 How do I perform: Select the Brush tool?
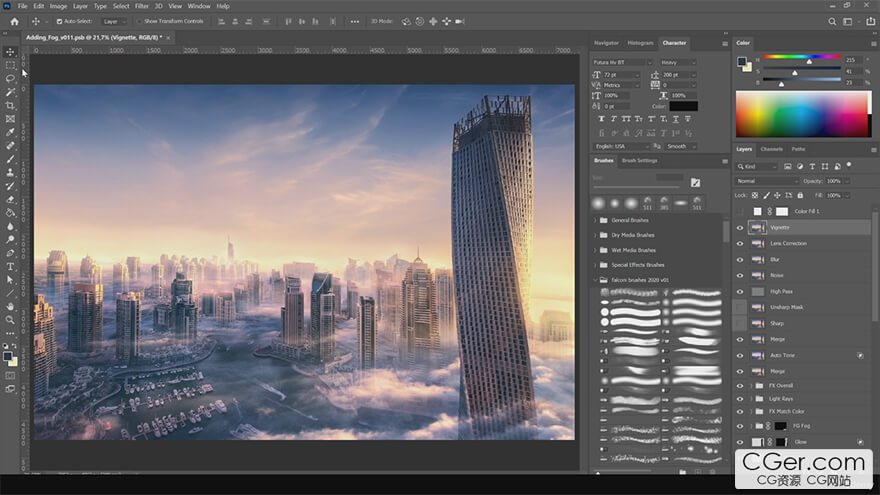(10, 159)
